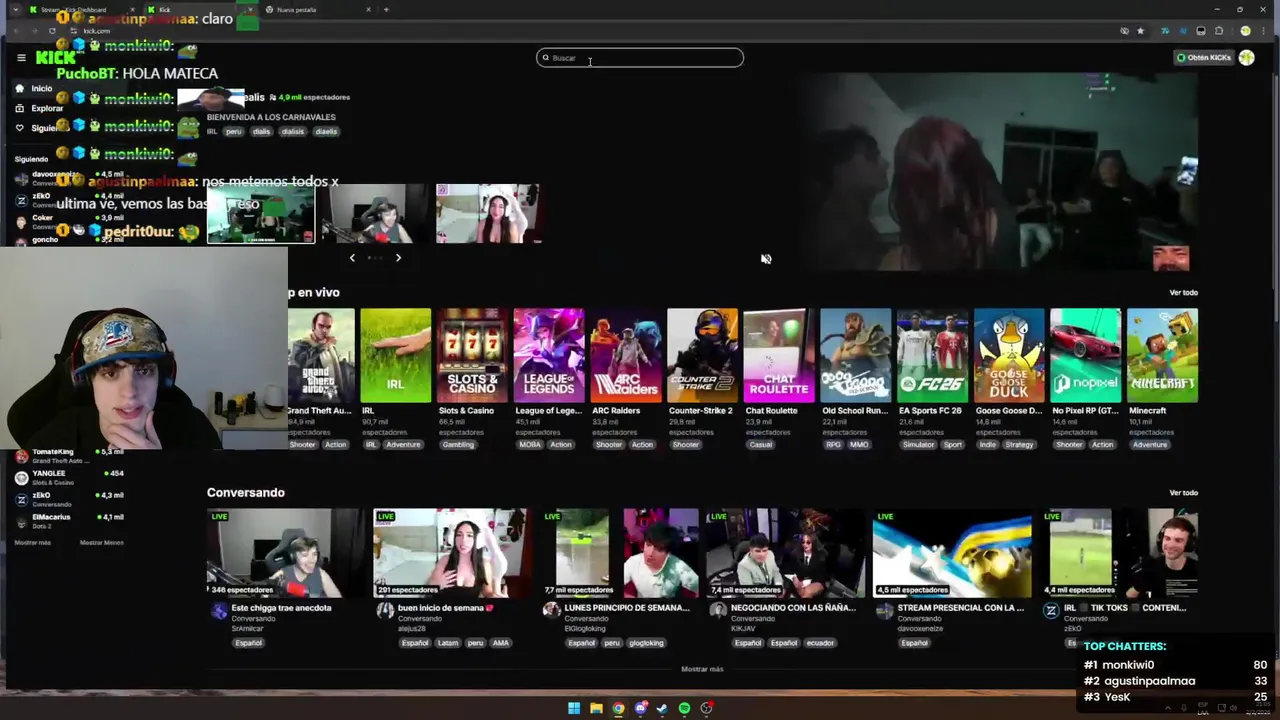
Task: Open the EA Sports FC 26 category
Action: click(932, 355)
